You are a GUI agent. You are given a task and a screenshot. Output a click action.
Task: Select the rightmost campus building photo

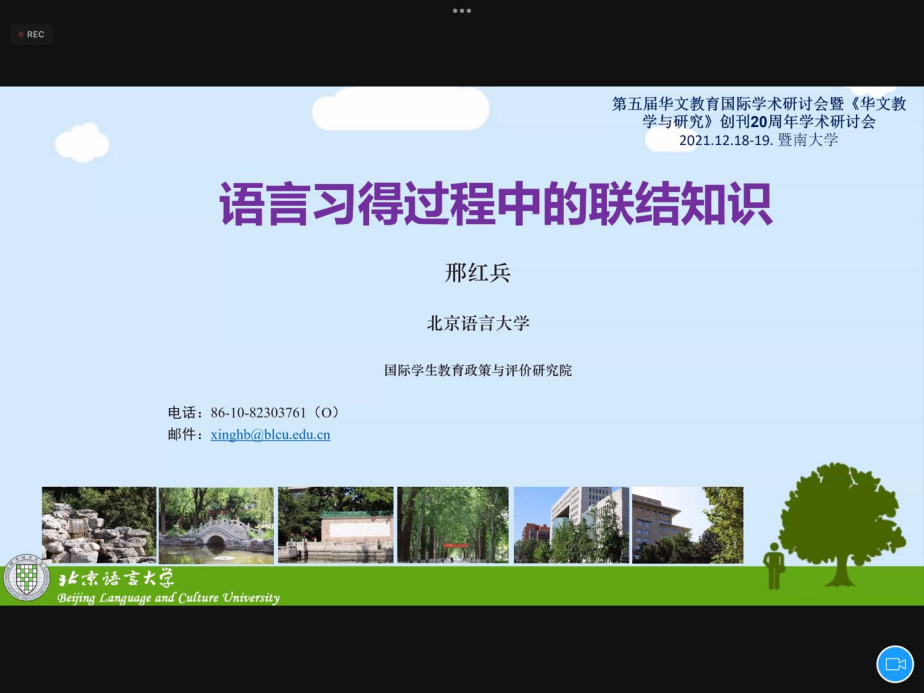tap(688, 525)
